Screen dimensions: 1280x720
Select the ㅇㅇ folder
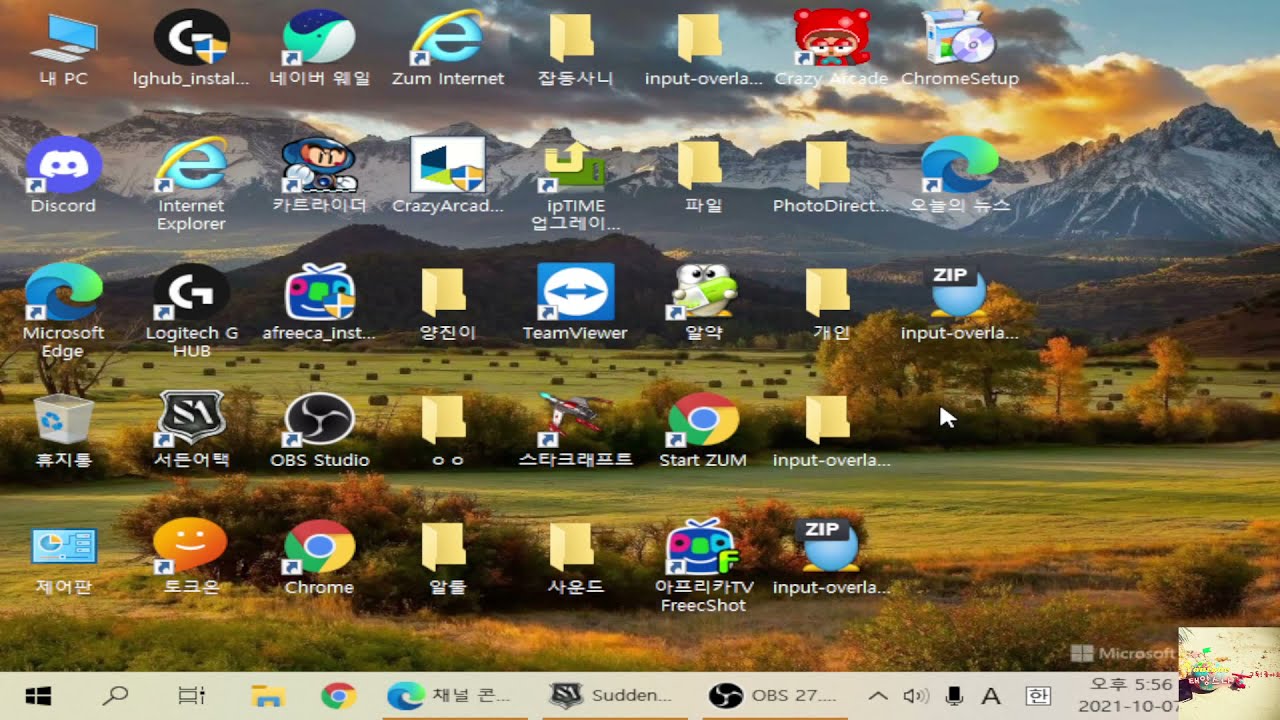[x=446, y=432]
